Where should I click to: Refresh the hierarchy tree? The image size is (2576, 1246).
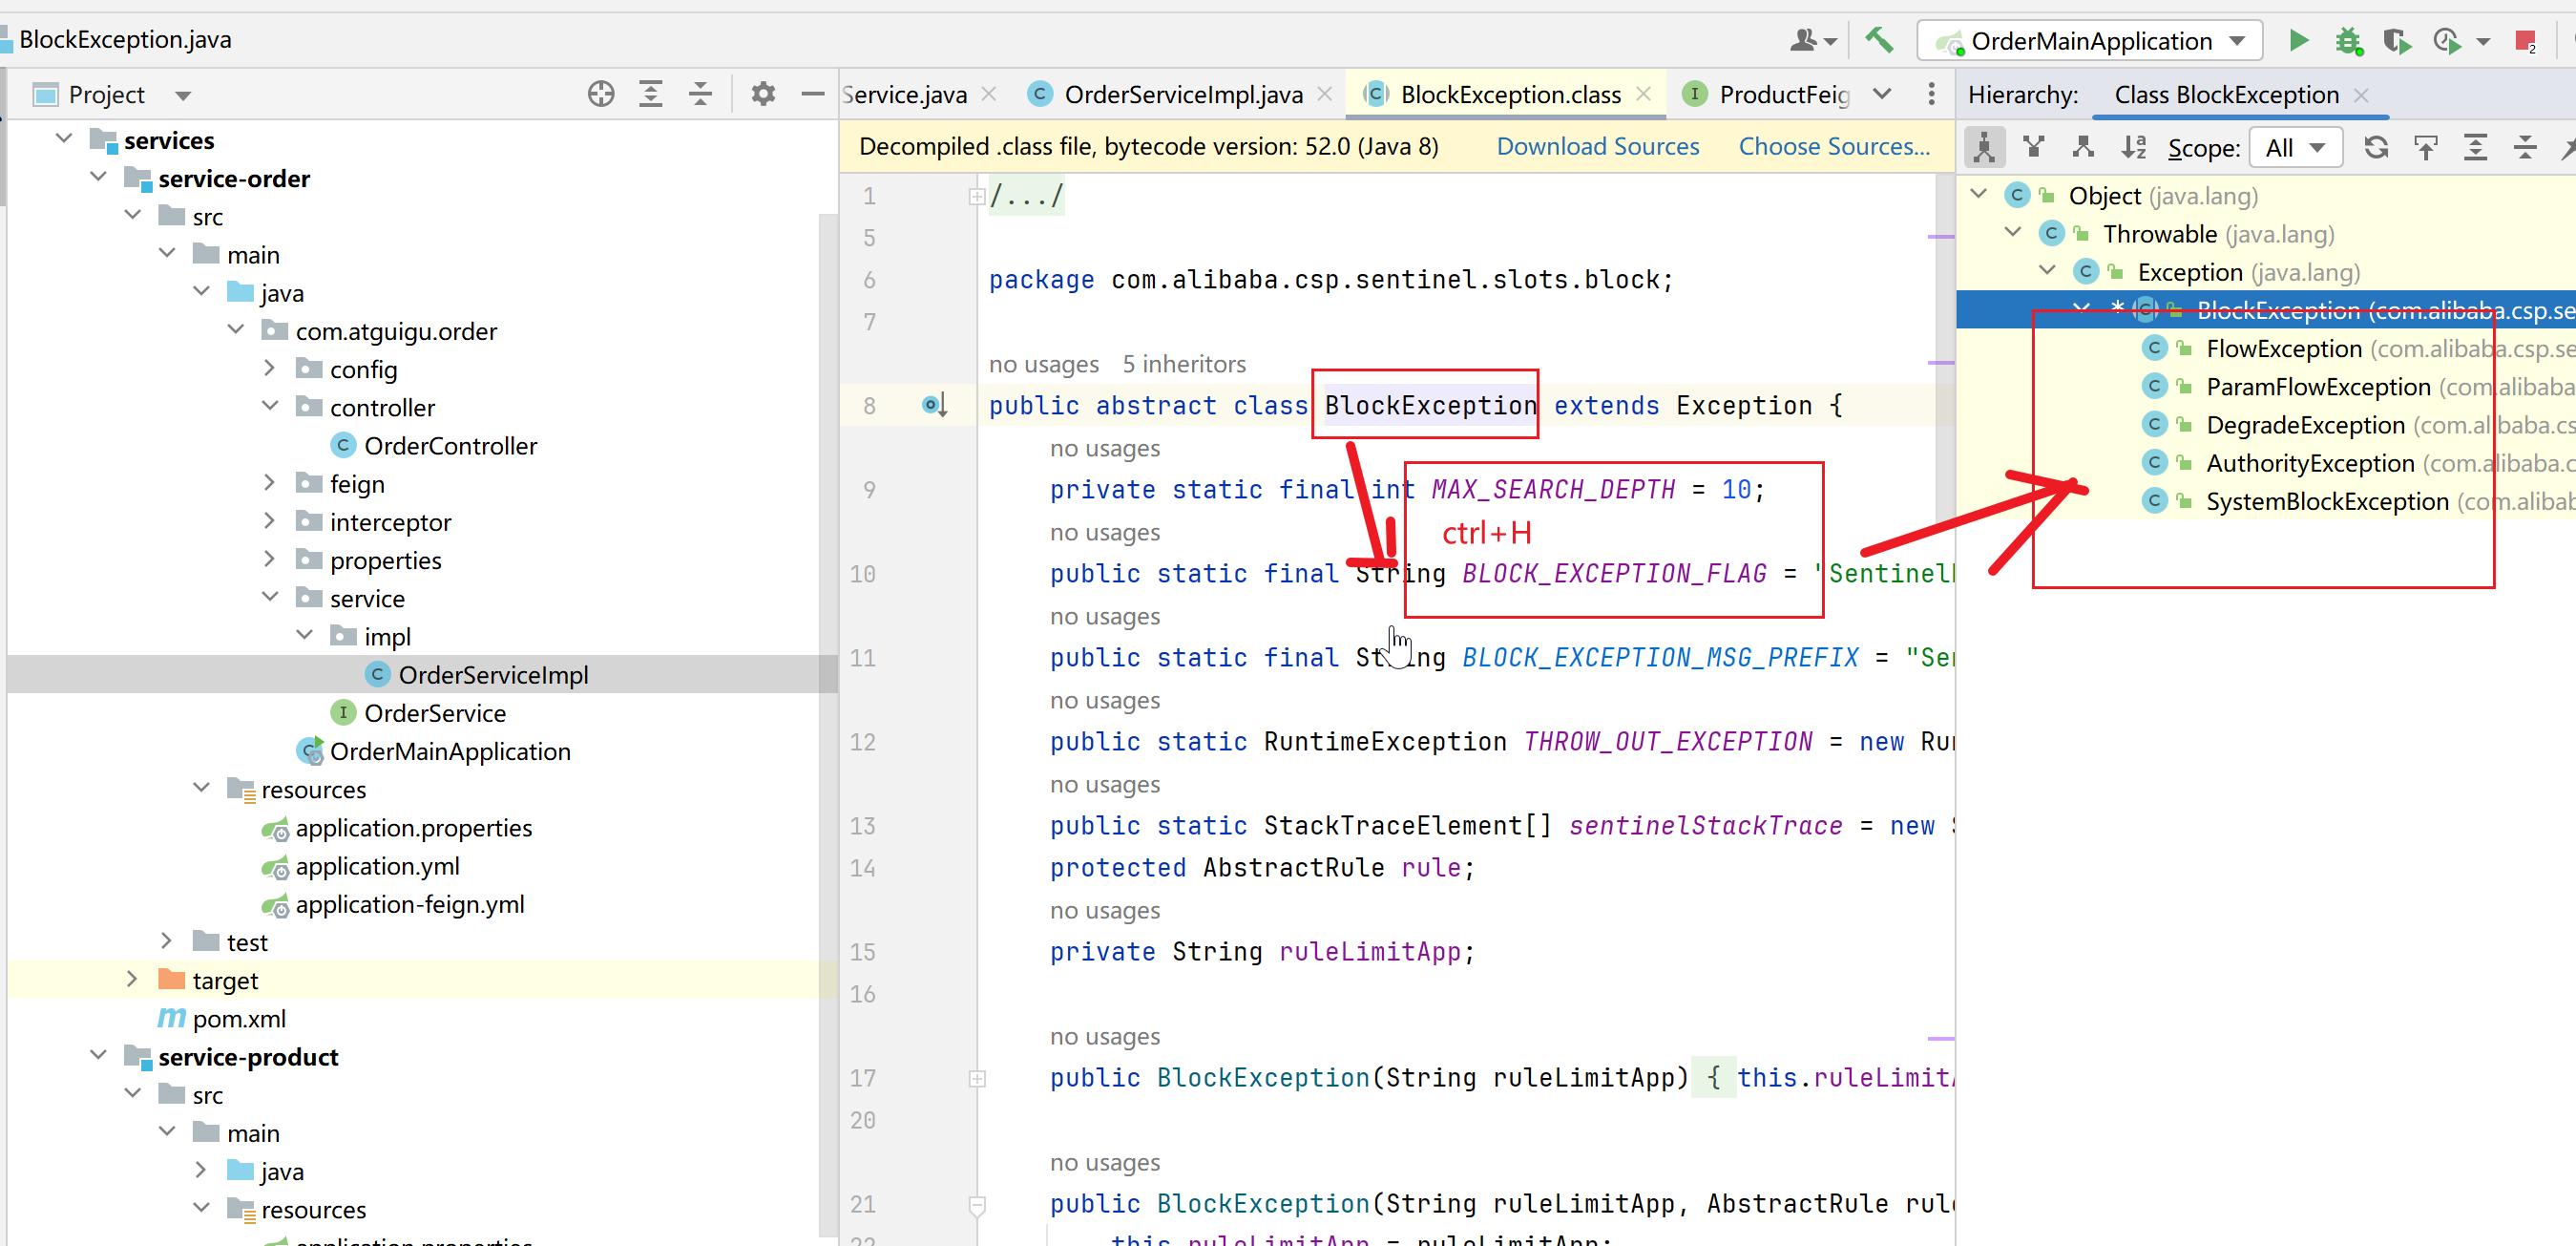click(2376, 148)
